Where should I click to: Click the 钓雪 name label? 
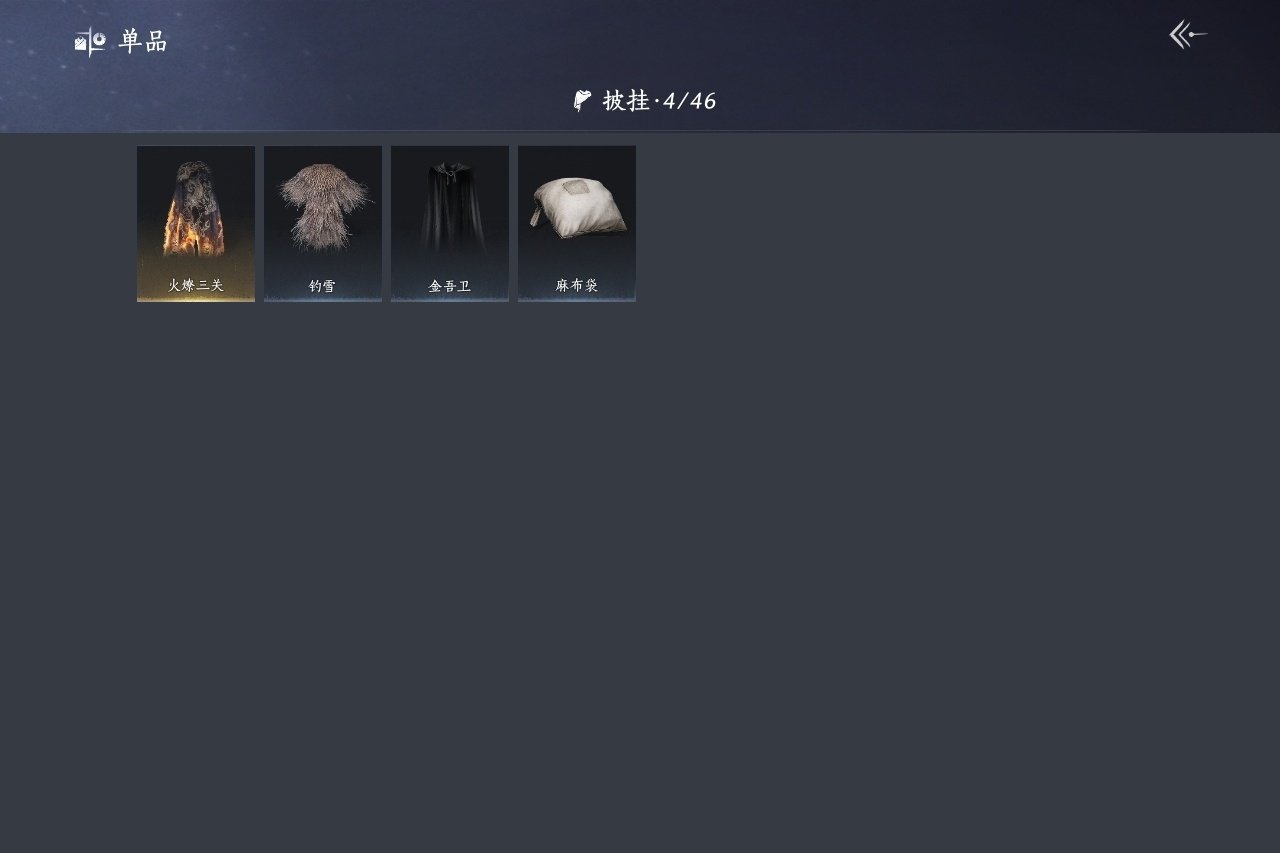[322, 286]
